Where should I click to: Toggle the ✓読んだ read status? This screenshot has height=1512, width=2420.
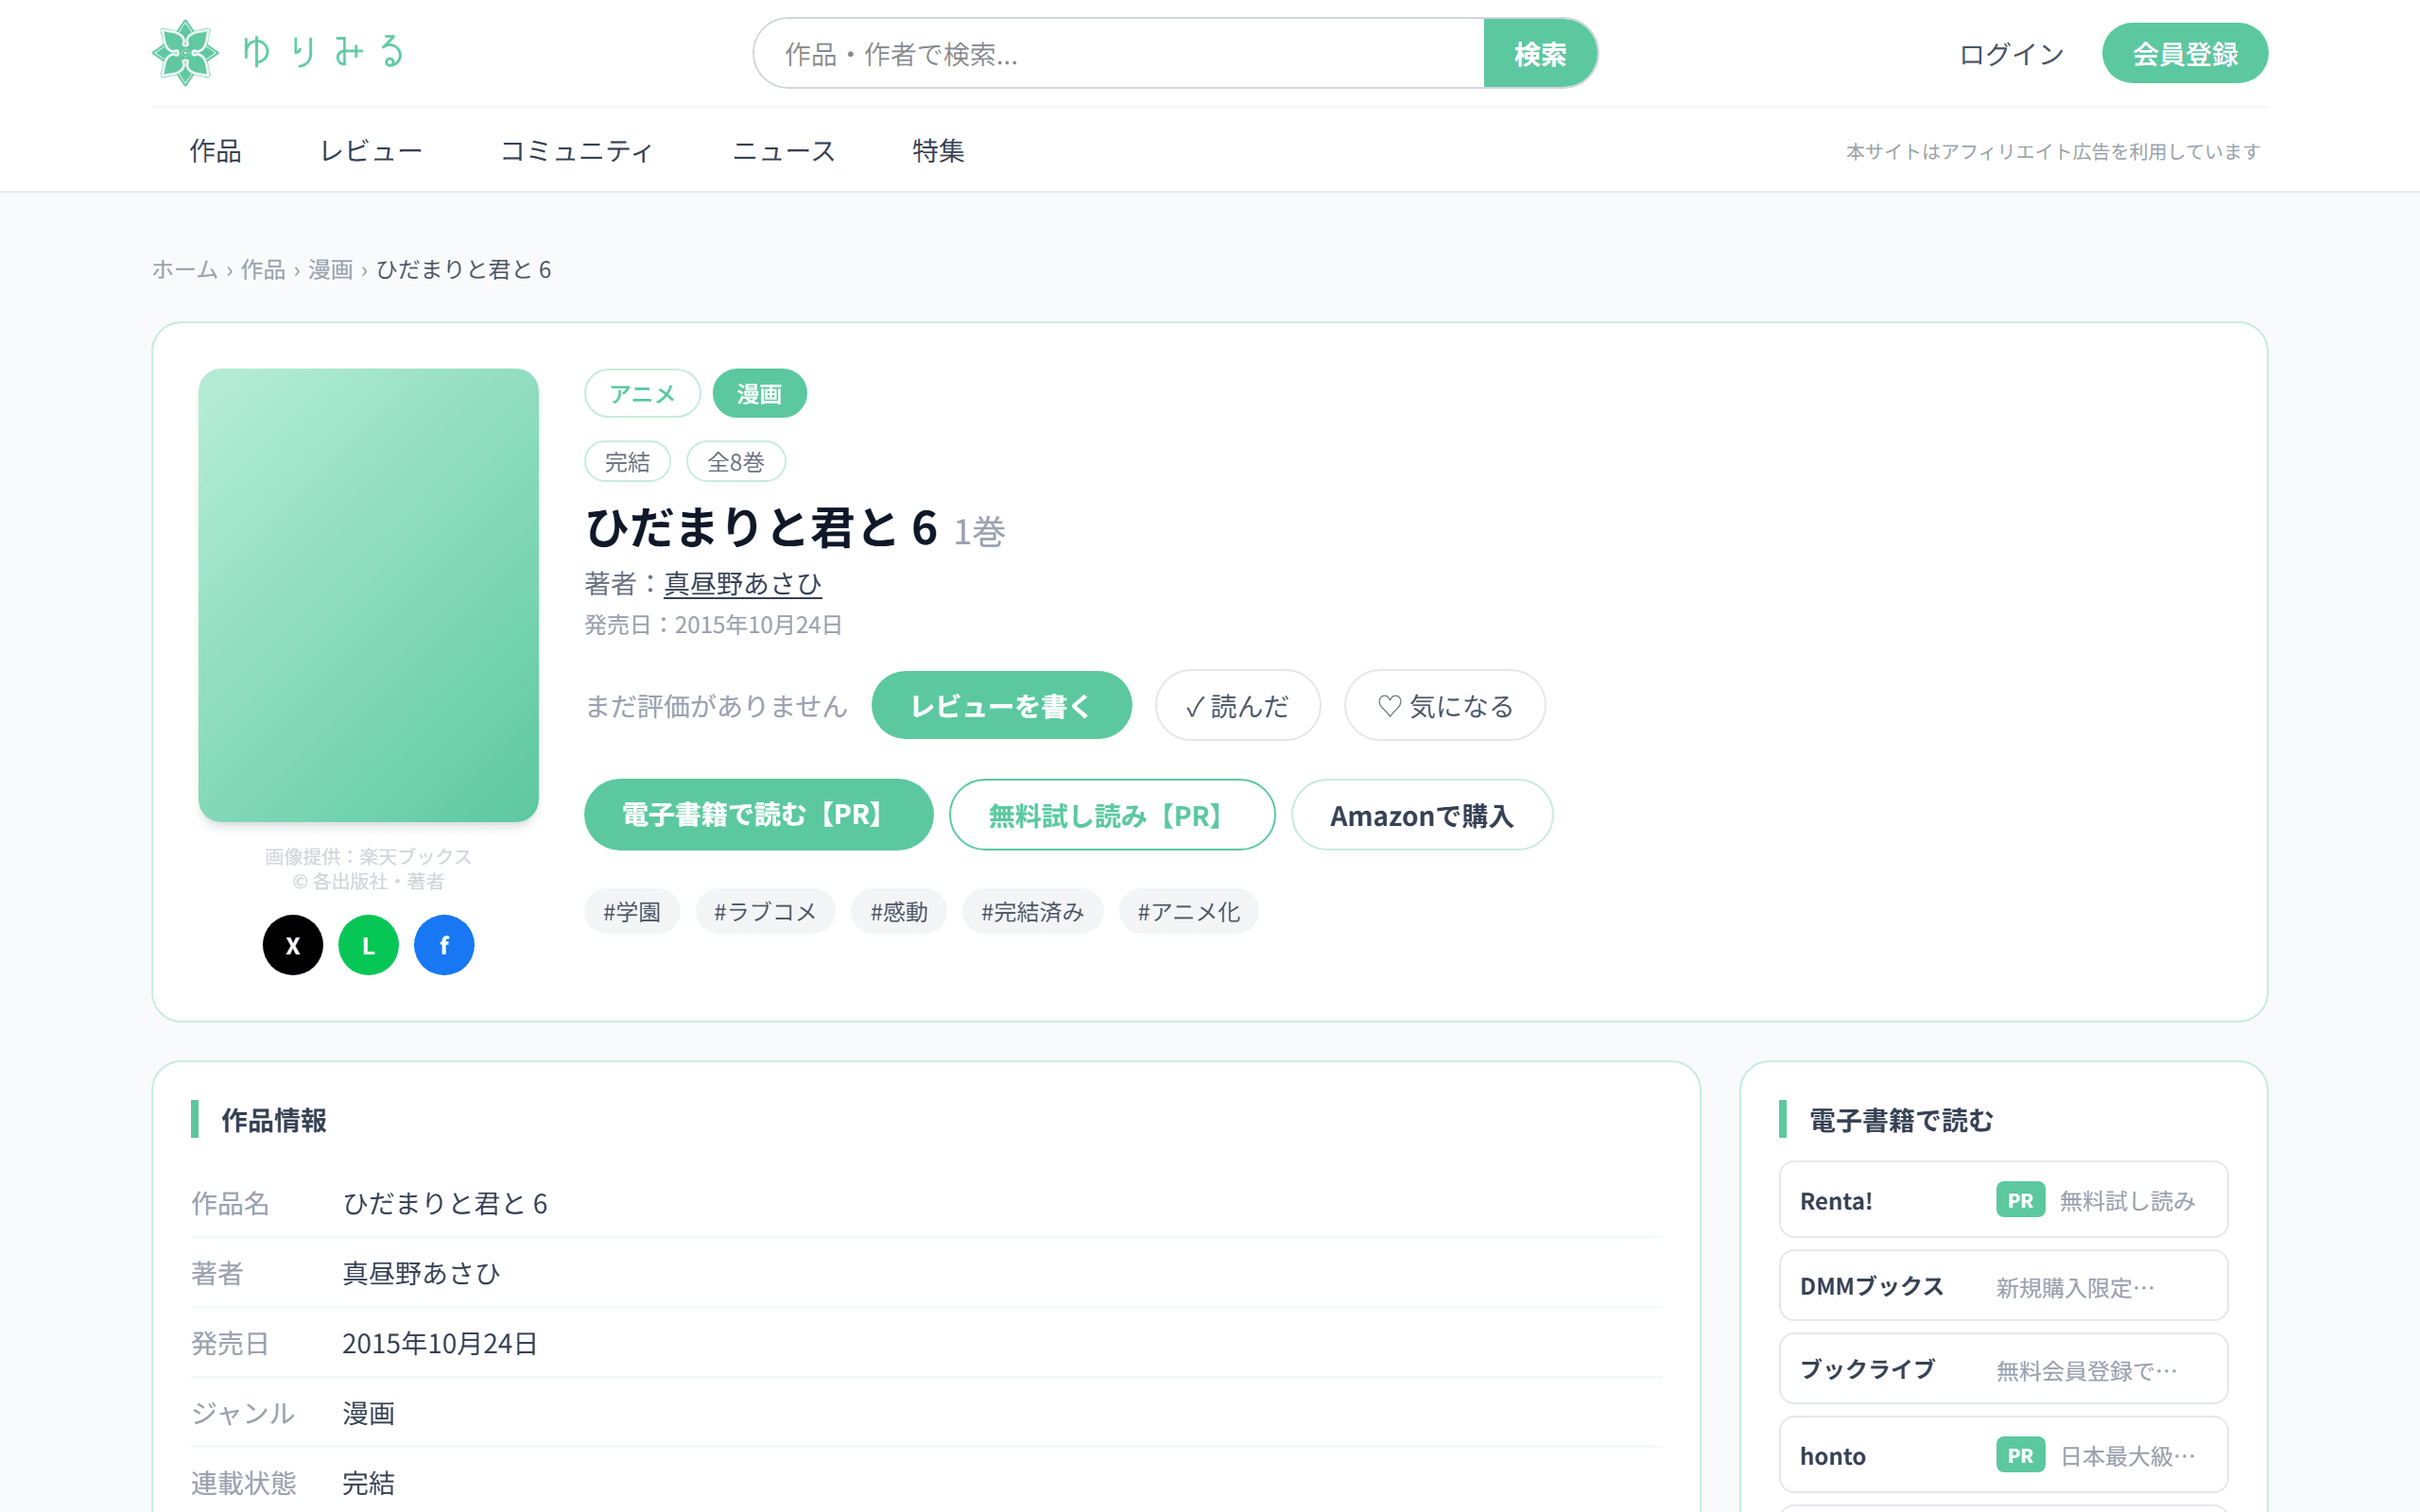(1238, 705)
